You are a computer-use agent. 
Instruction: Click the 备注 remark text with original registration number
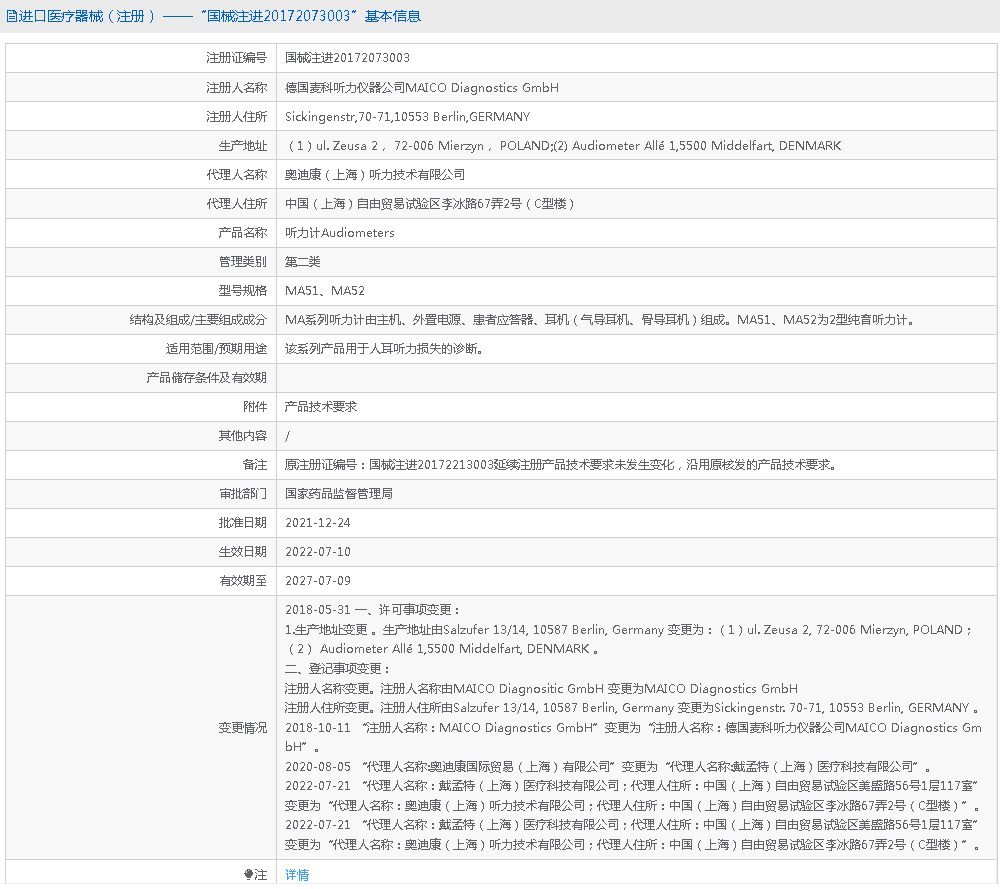[x=560, y=464]
